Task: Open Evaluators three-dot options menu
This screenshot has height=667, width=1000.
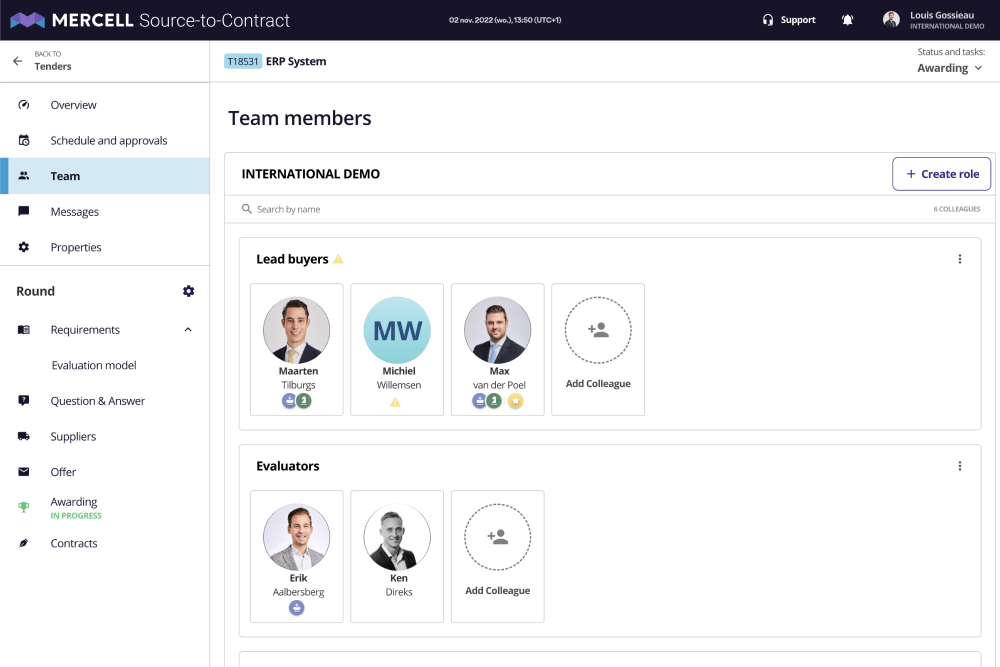Action: tap(960, 466)
